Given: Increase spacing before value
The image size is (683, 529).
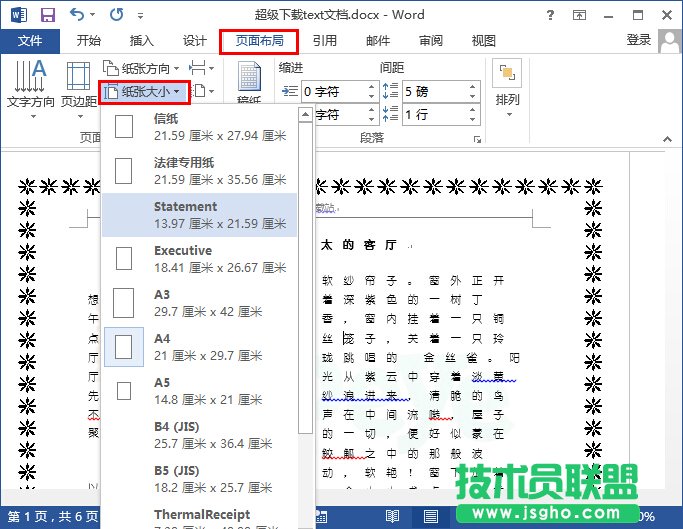Looking at the screenshot, I should point(473,87).
